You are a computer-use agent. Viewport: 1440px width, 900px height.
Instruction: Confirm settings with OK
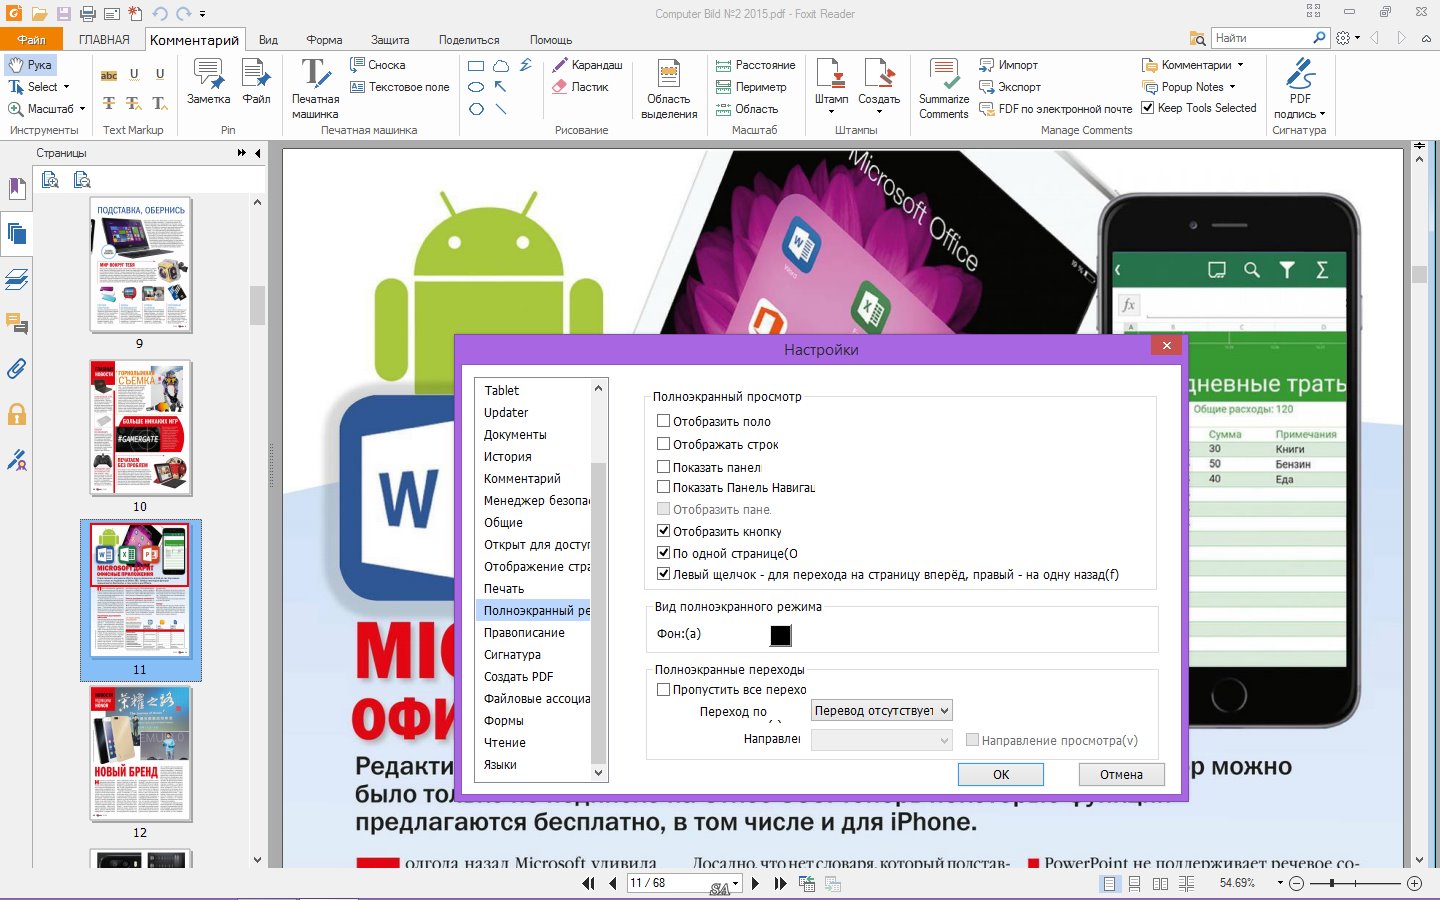tap(1001, 774)
